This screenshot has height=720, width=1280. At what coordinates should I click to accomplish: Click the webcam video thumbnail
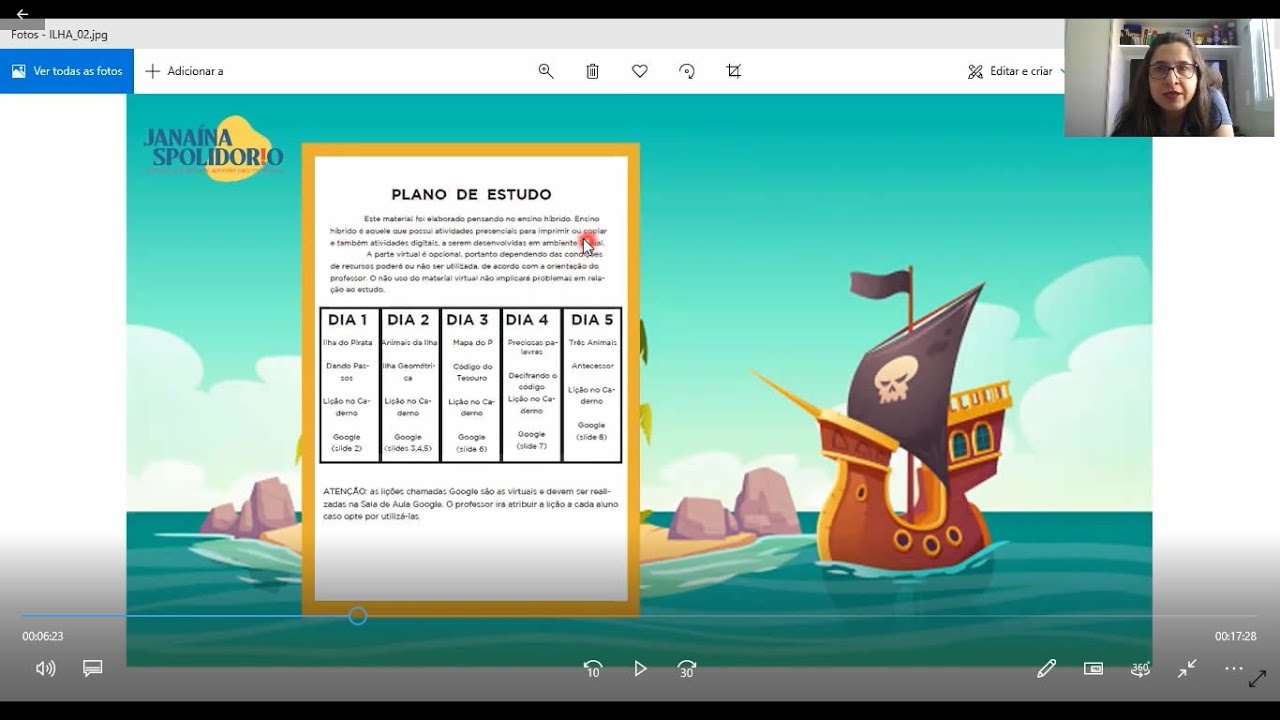pyautogui.click(x=1169, y=77)
